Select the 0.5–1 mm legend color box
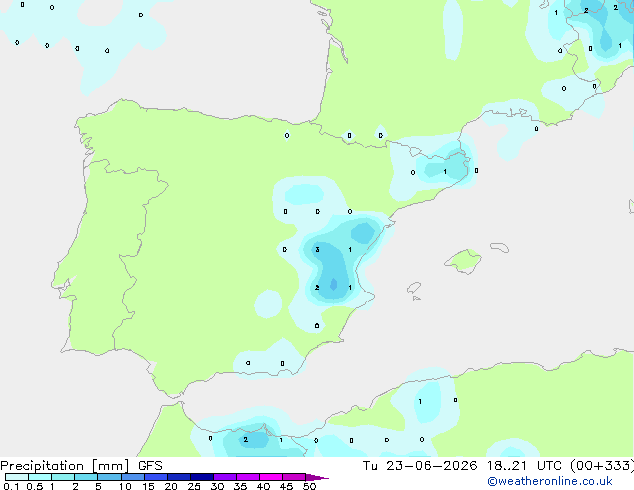Screen dimensions: 634x490 point(40,477)
